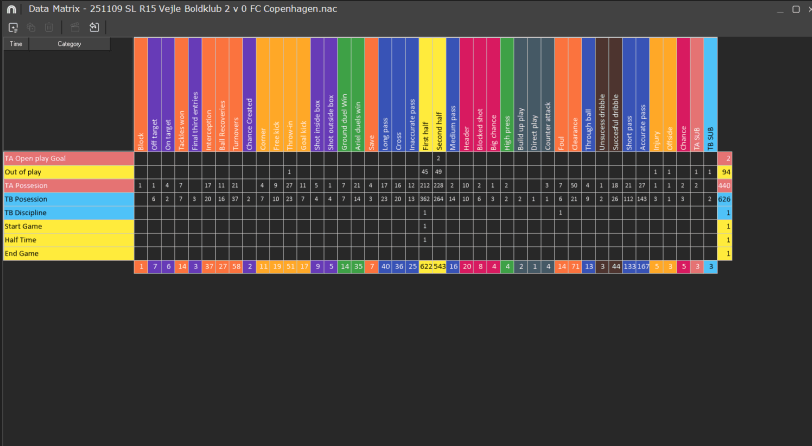Viewport: 812px width, 446px height.
Task: Click TA Possesion row total 440
Action: tap(724, 185)
